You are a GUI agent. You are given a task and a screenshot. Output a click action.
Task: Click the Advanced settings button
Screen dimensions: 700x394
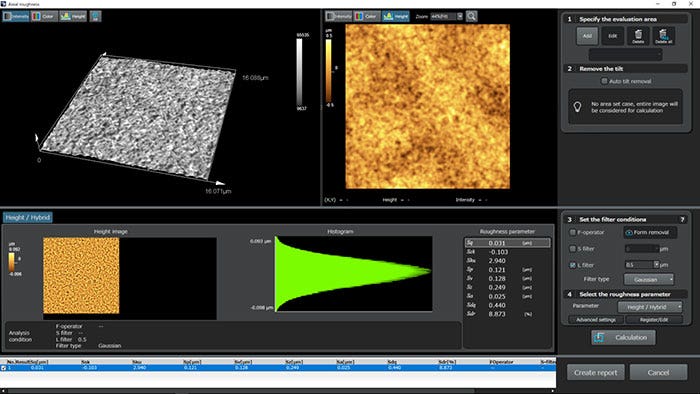click(596, 320)
